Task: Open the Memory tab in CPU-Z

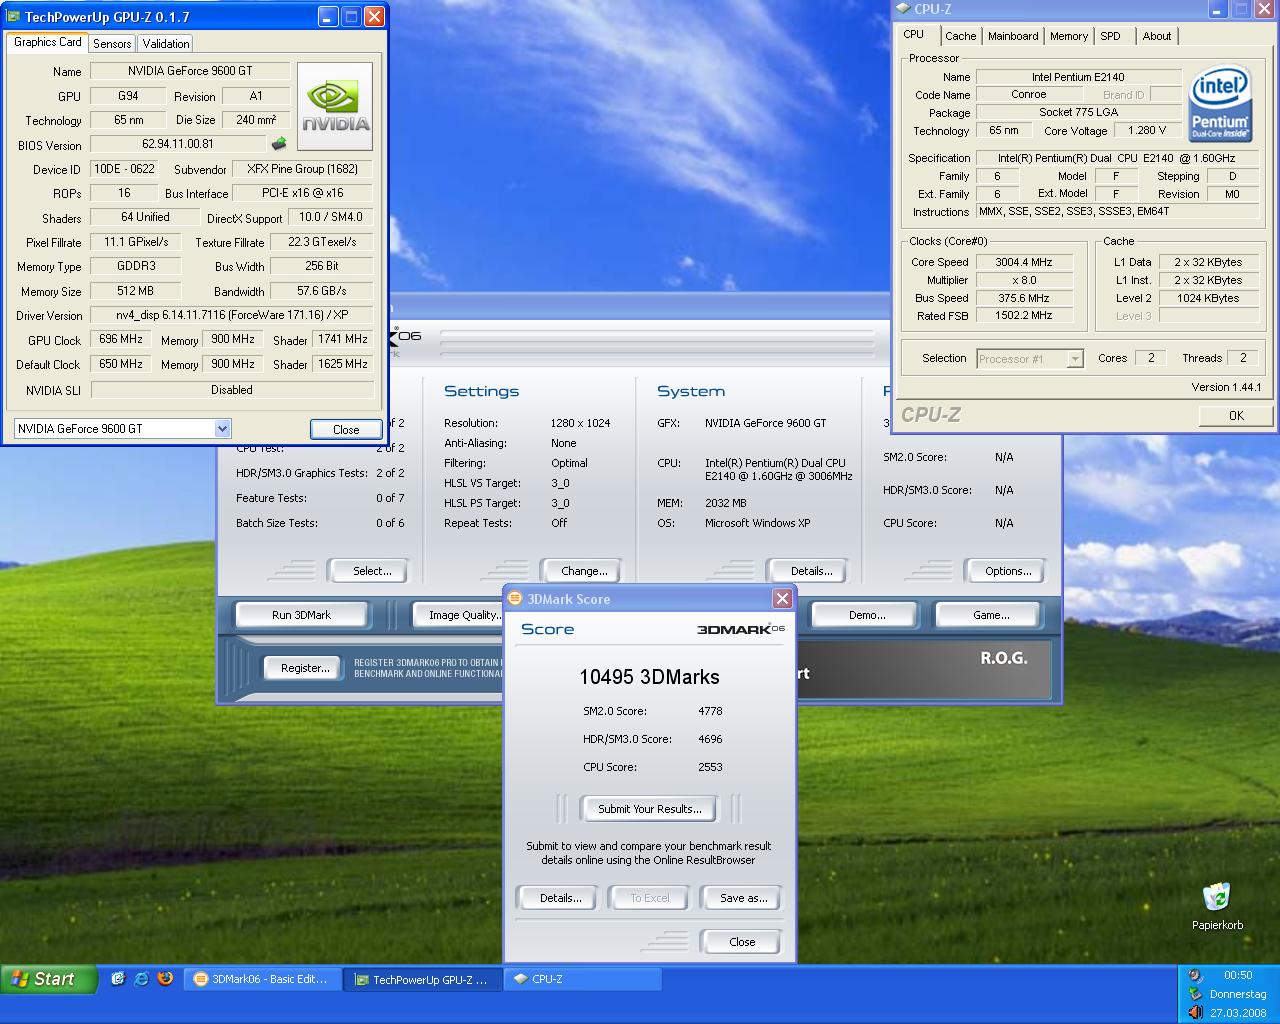Action: (x=1069, y=36)
